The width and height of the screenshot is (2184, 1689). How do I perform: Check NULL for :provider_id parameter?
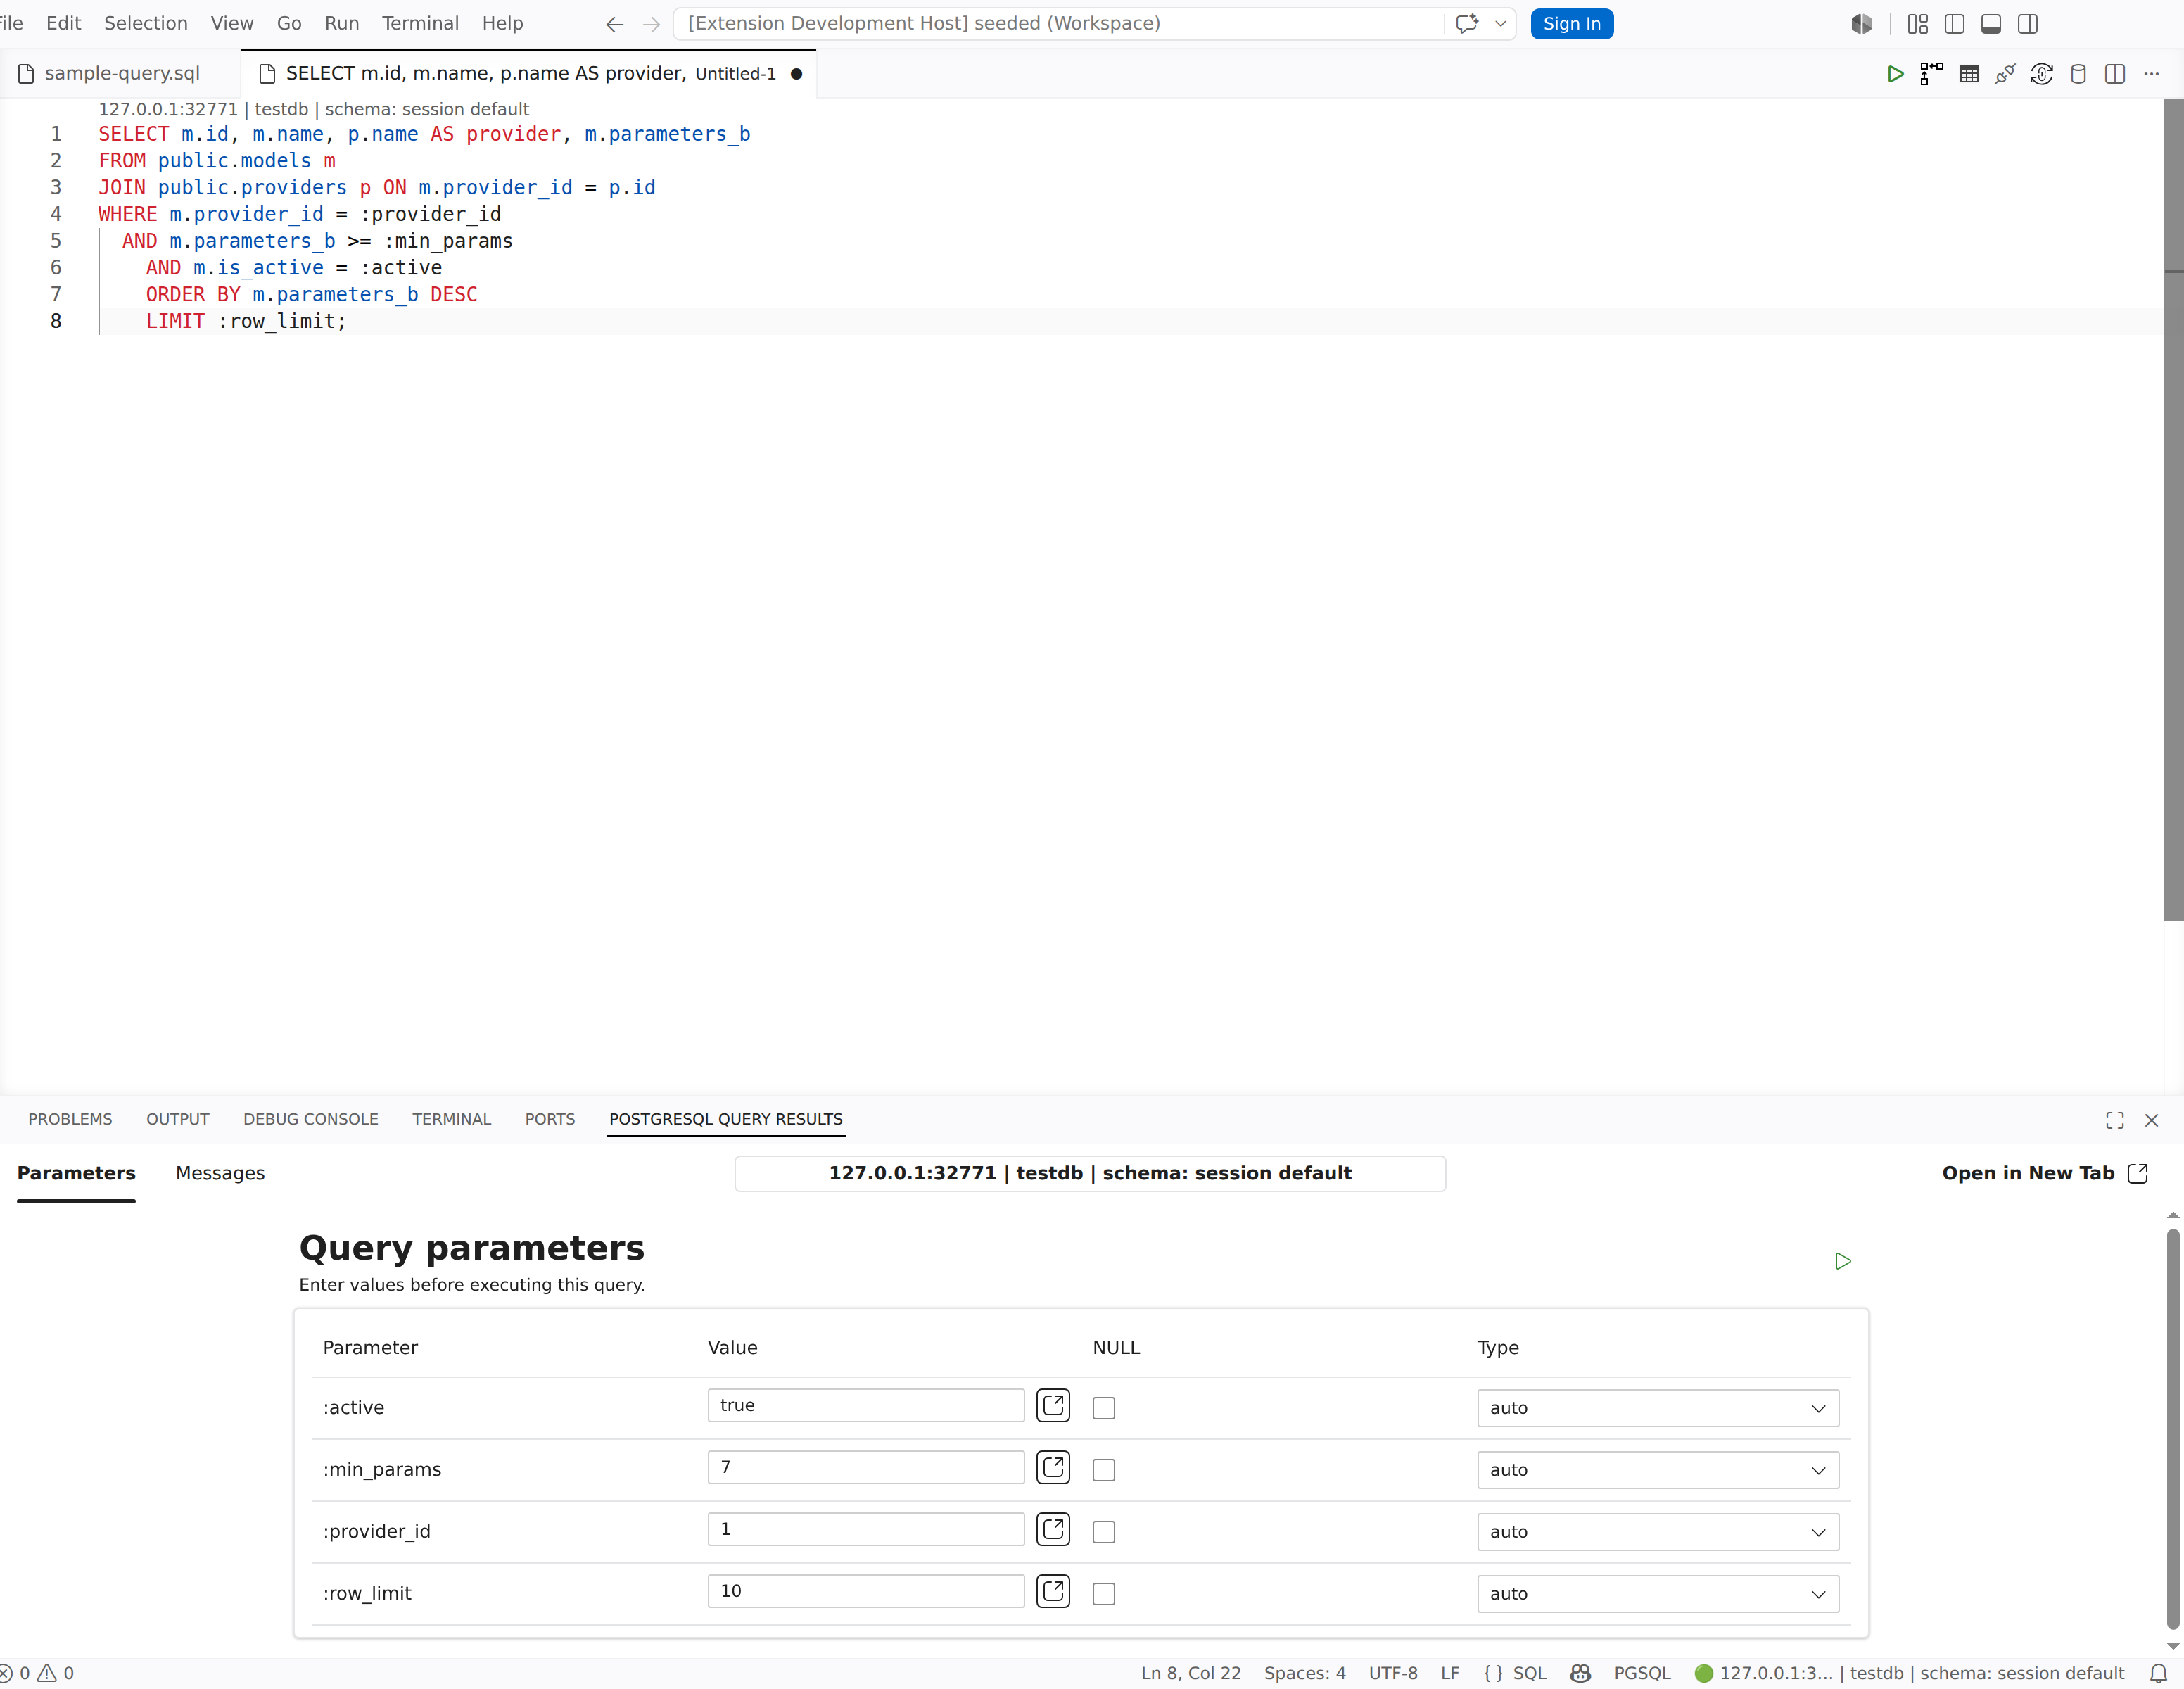coord(1104,1532)
